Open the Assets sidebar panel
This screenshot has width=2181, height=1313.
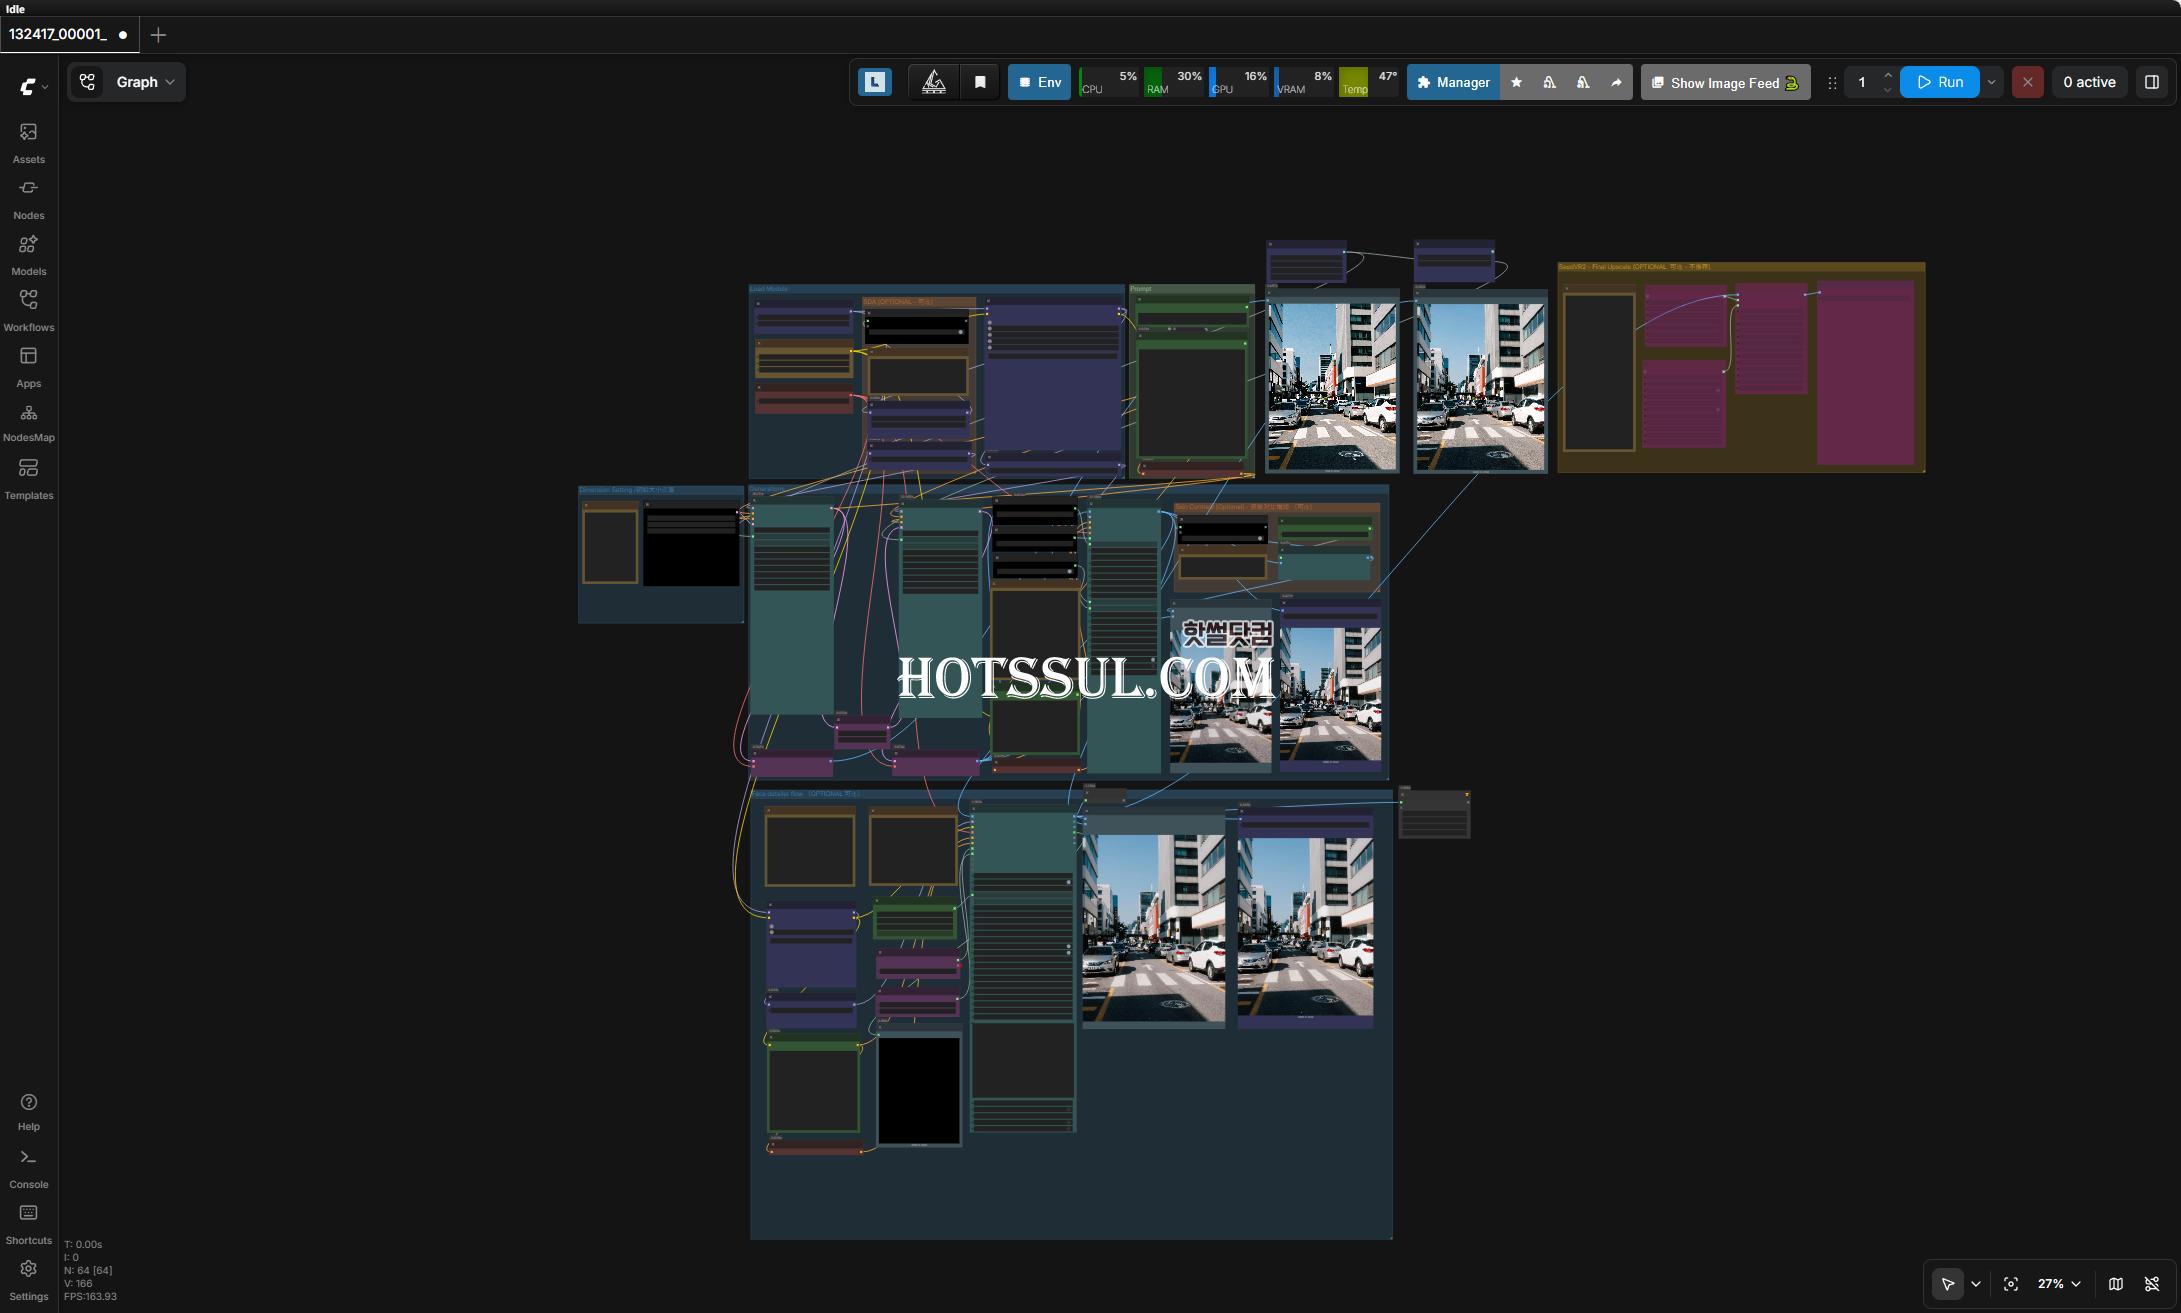tap(28, 142)
